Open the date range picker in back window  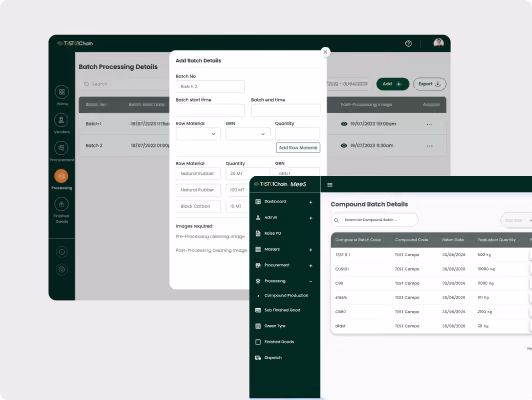[347, 84]
